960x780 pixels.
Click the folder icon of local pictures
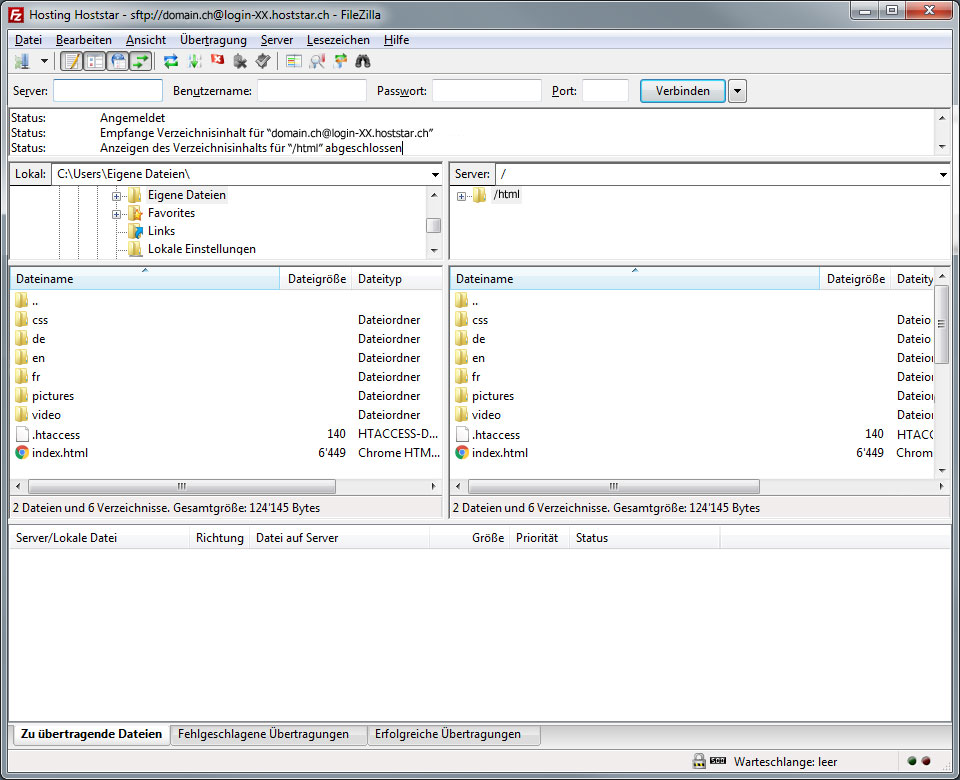tap(22, 395)
